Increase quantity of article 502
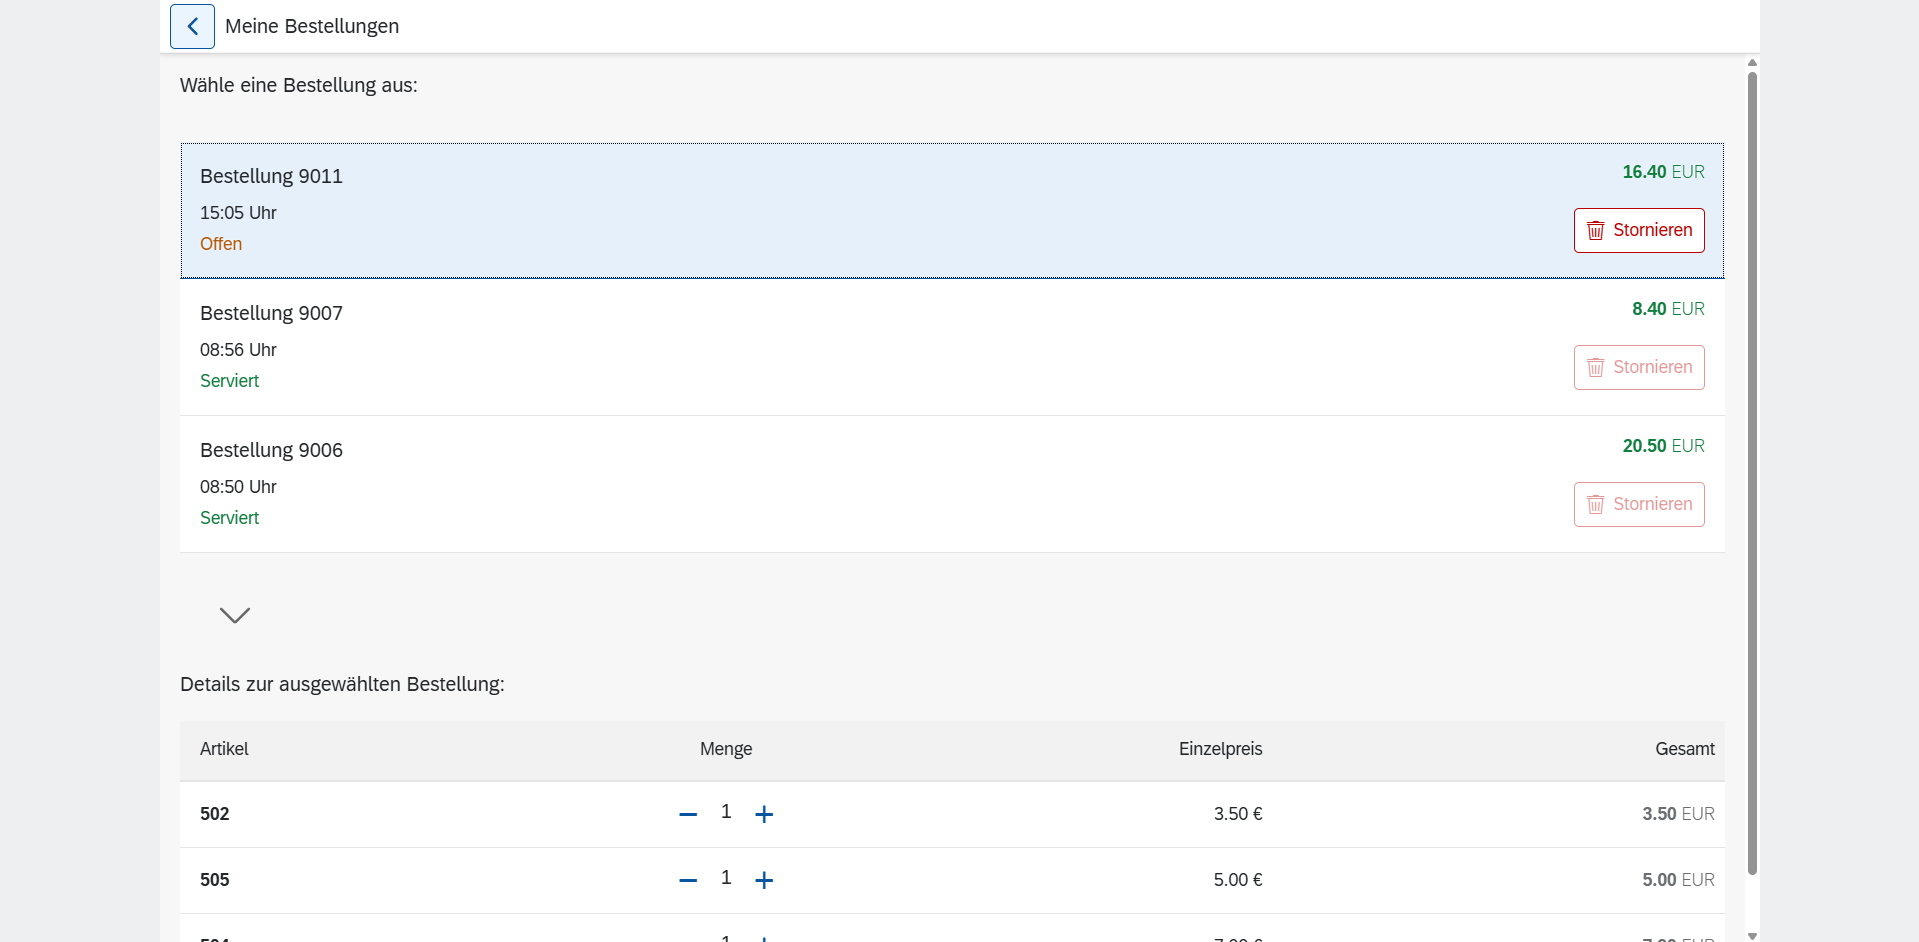 pyautogui.click(x=764, y=815)
